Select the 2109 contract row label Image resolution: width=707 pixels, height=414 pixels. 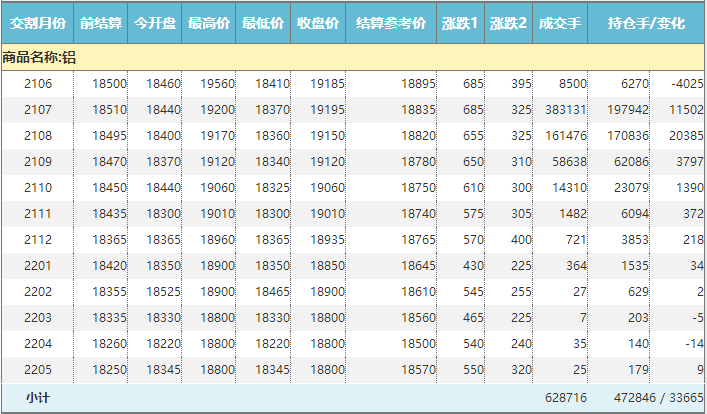[x=38, y=162]
